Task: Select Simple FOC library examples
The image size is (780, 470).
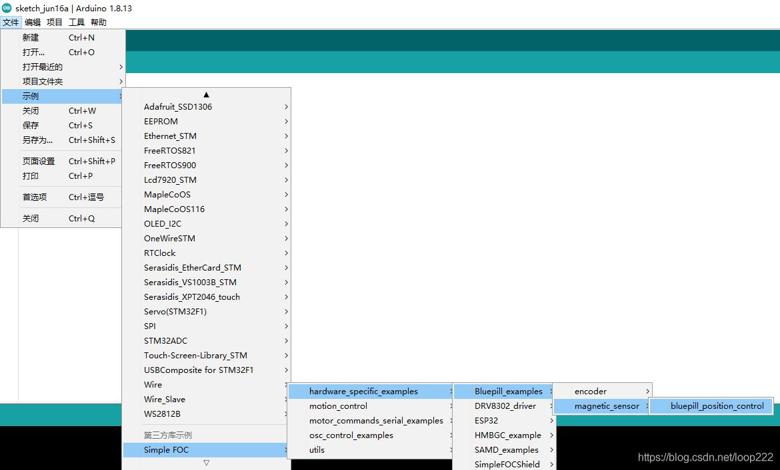Action: [x=206, y=450]
